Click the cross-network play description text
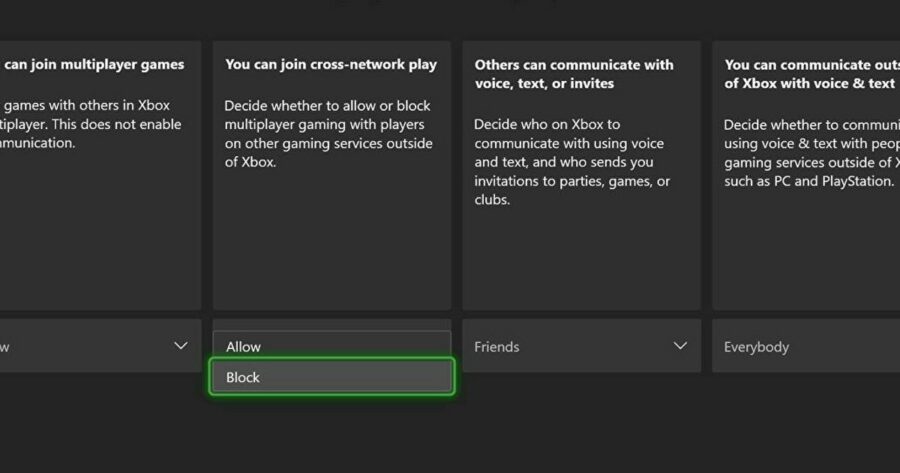 pyautogui.click(x=329, y=133)
